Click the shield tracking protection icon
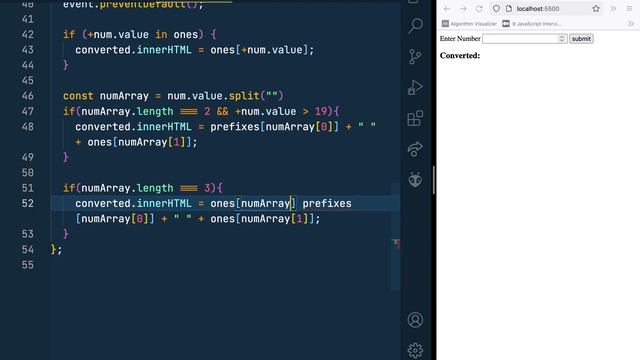Screen dimensions: 640x360 click(x=496, y=9)
